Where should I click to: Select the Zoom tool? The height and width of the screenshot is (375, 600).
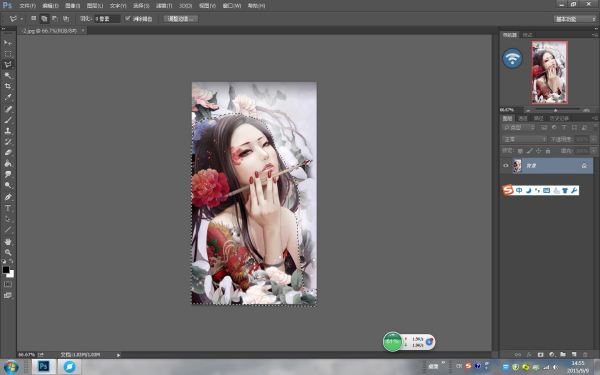[x=8, y=253]
